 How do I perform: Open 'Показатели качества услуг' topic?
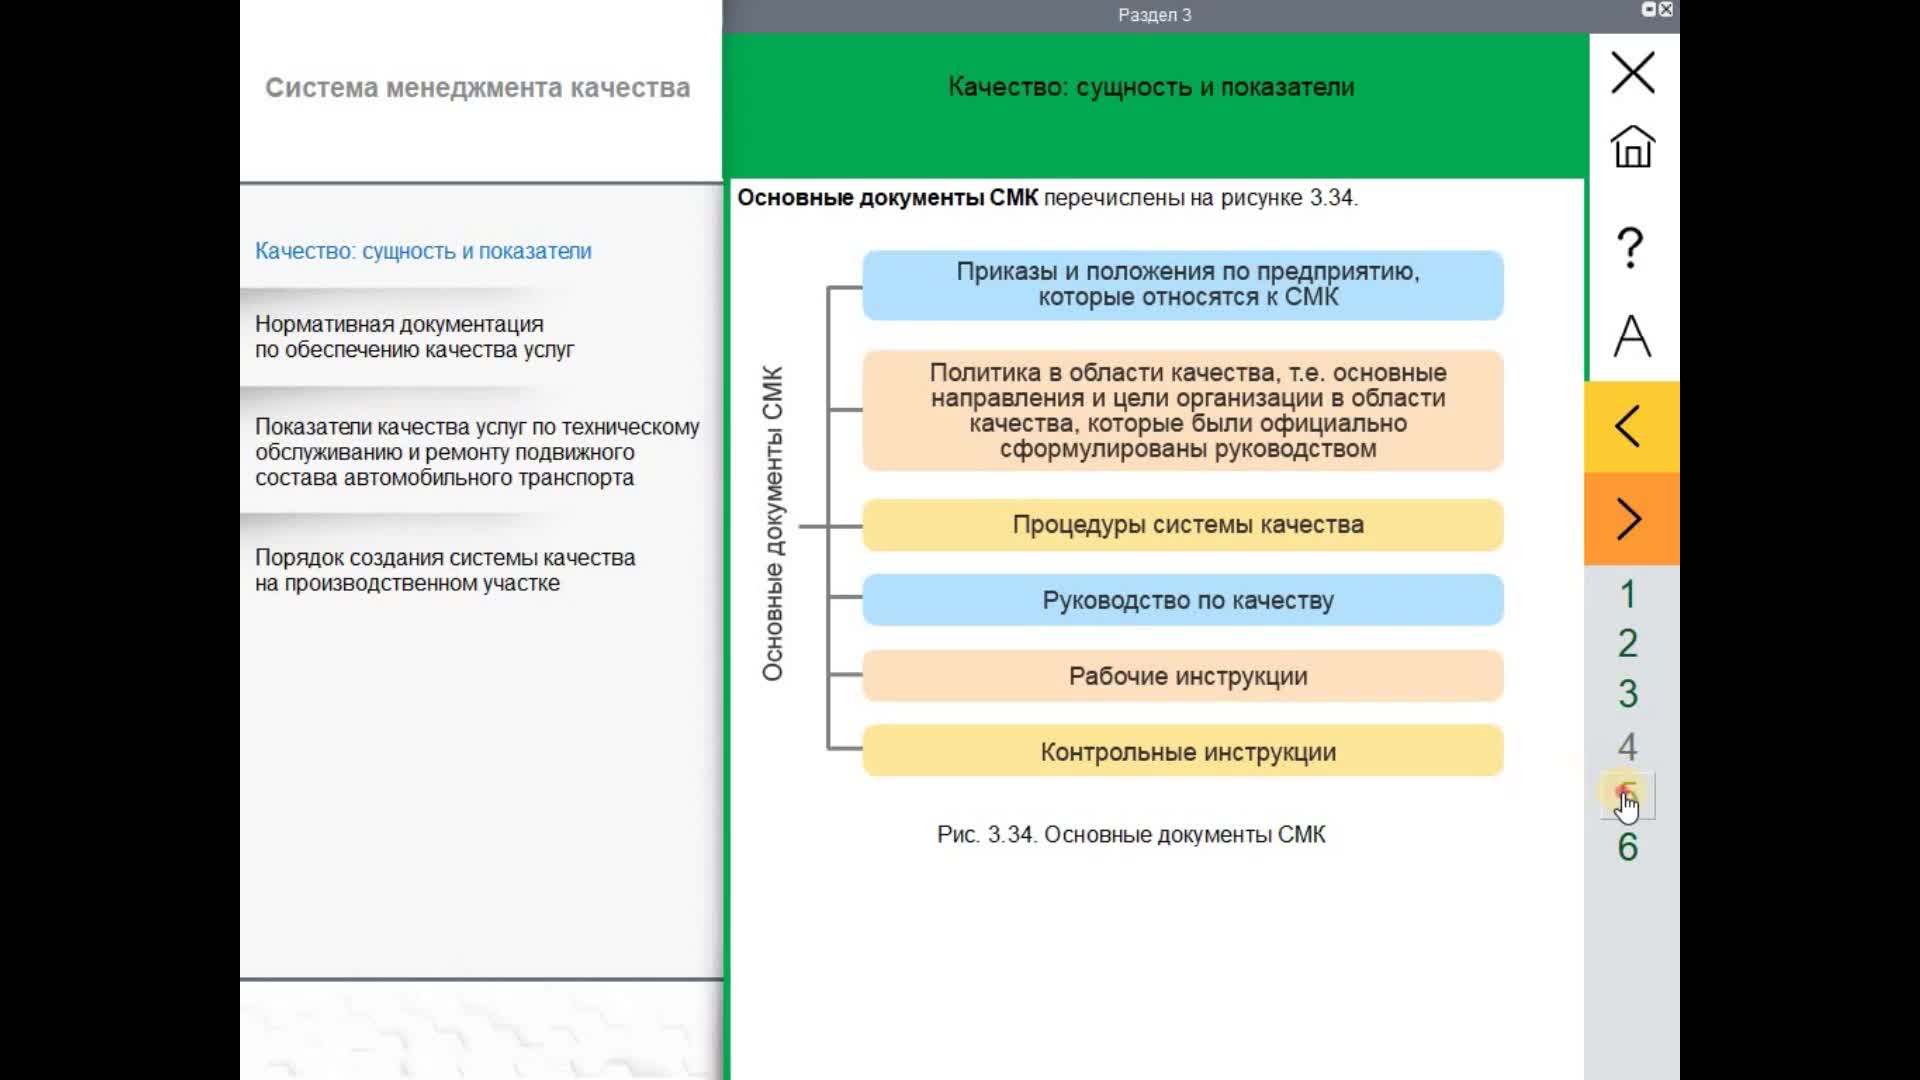[477, 452]
